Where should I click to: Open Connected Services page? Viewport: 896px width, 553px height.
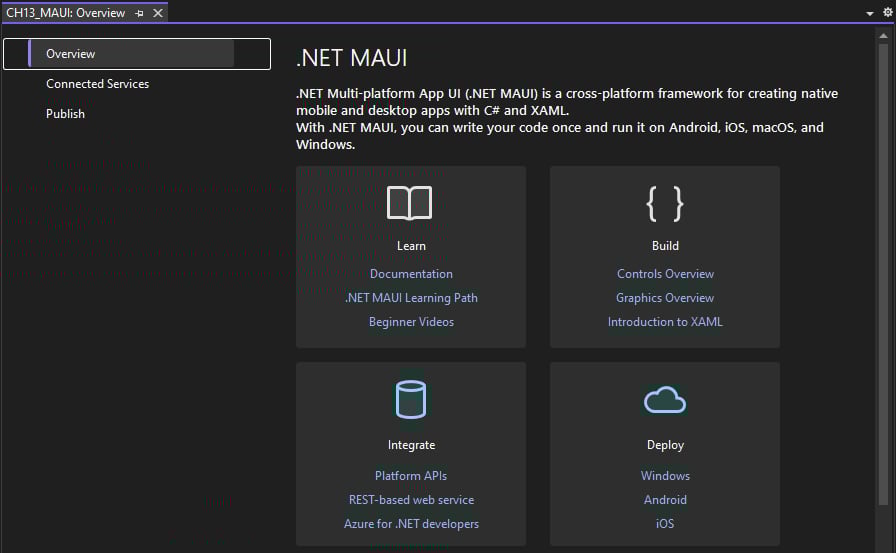(98, 84)
